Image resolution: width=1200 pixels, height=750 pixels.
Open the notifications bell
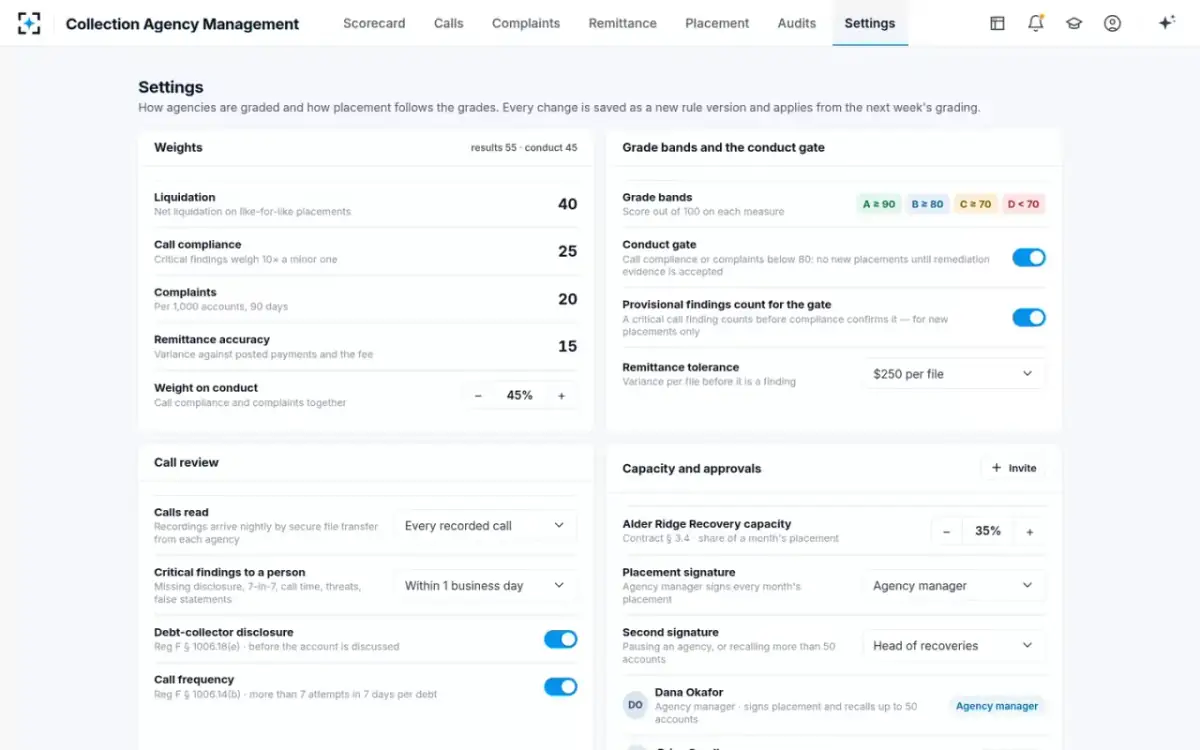1035,23
